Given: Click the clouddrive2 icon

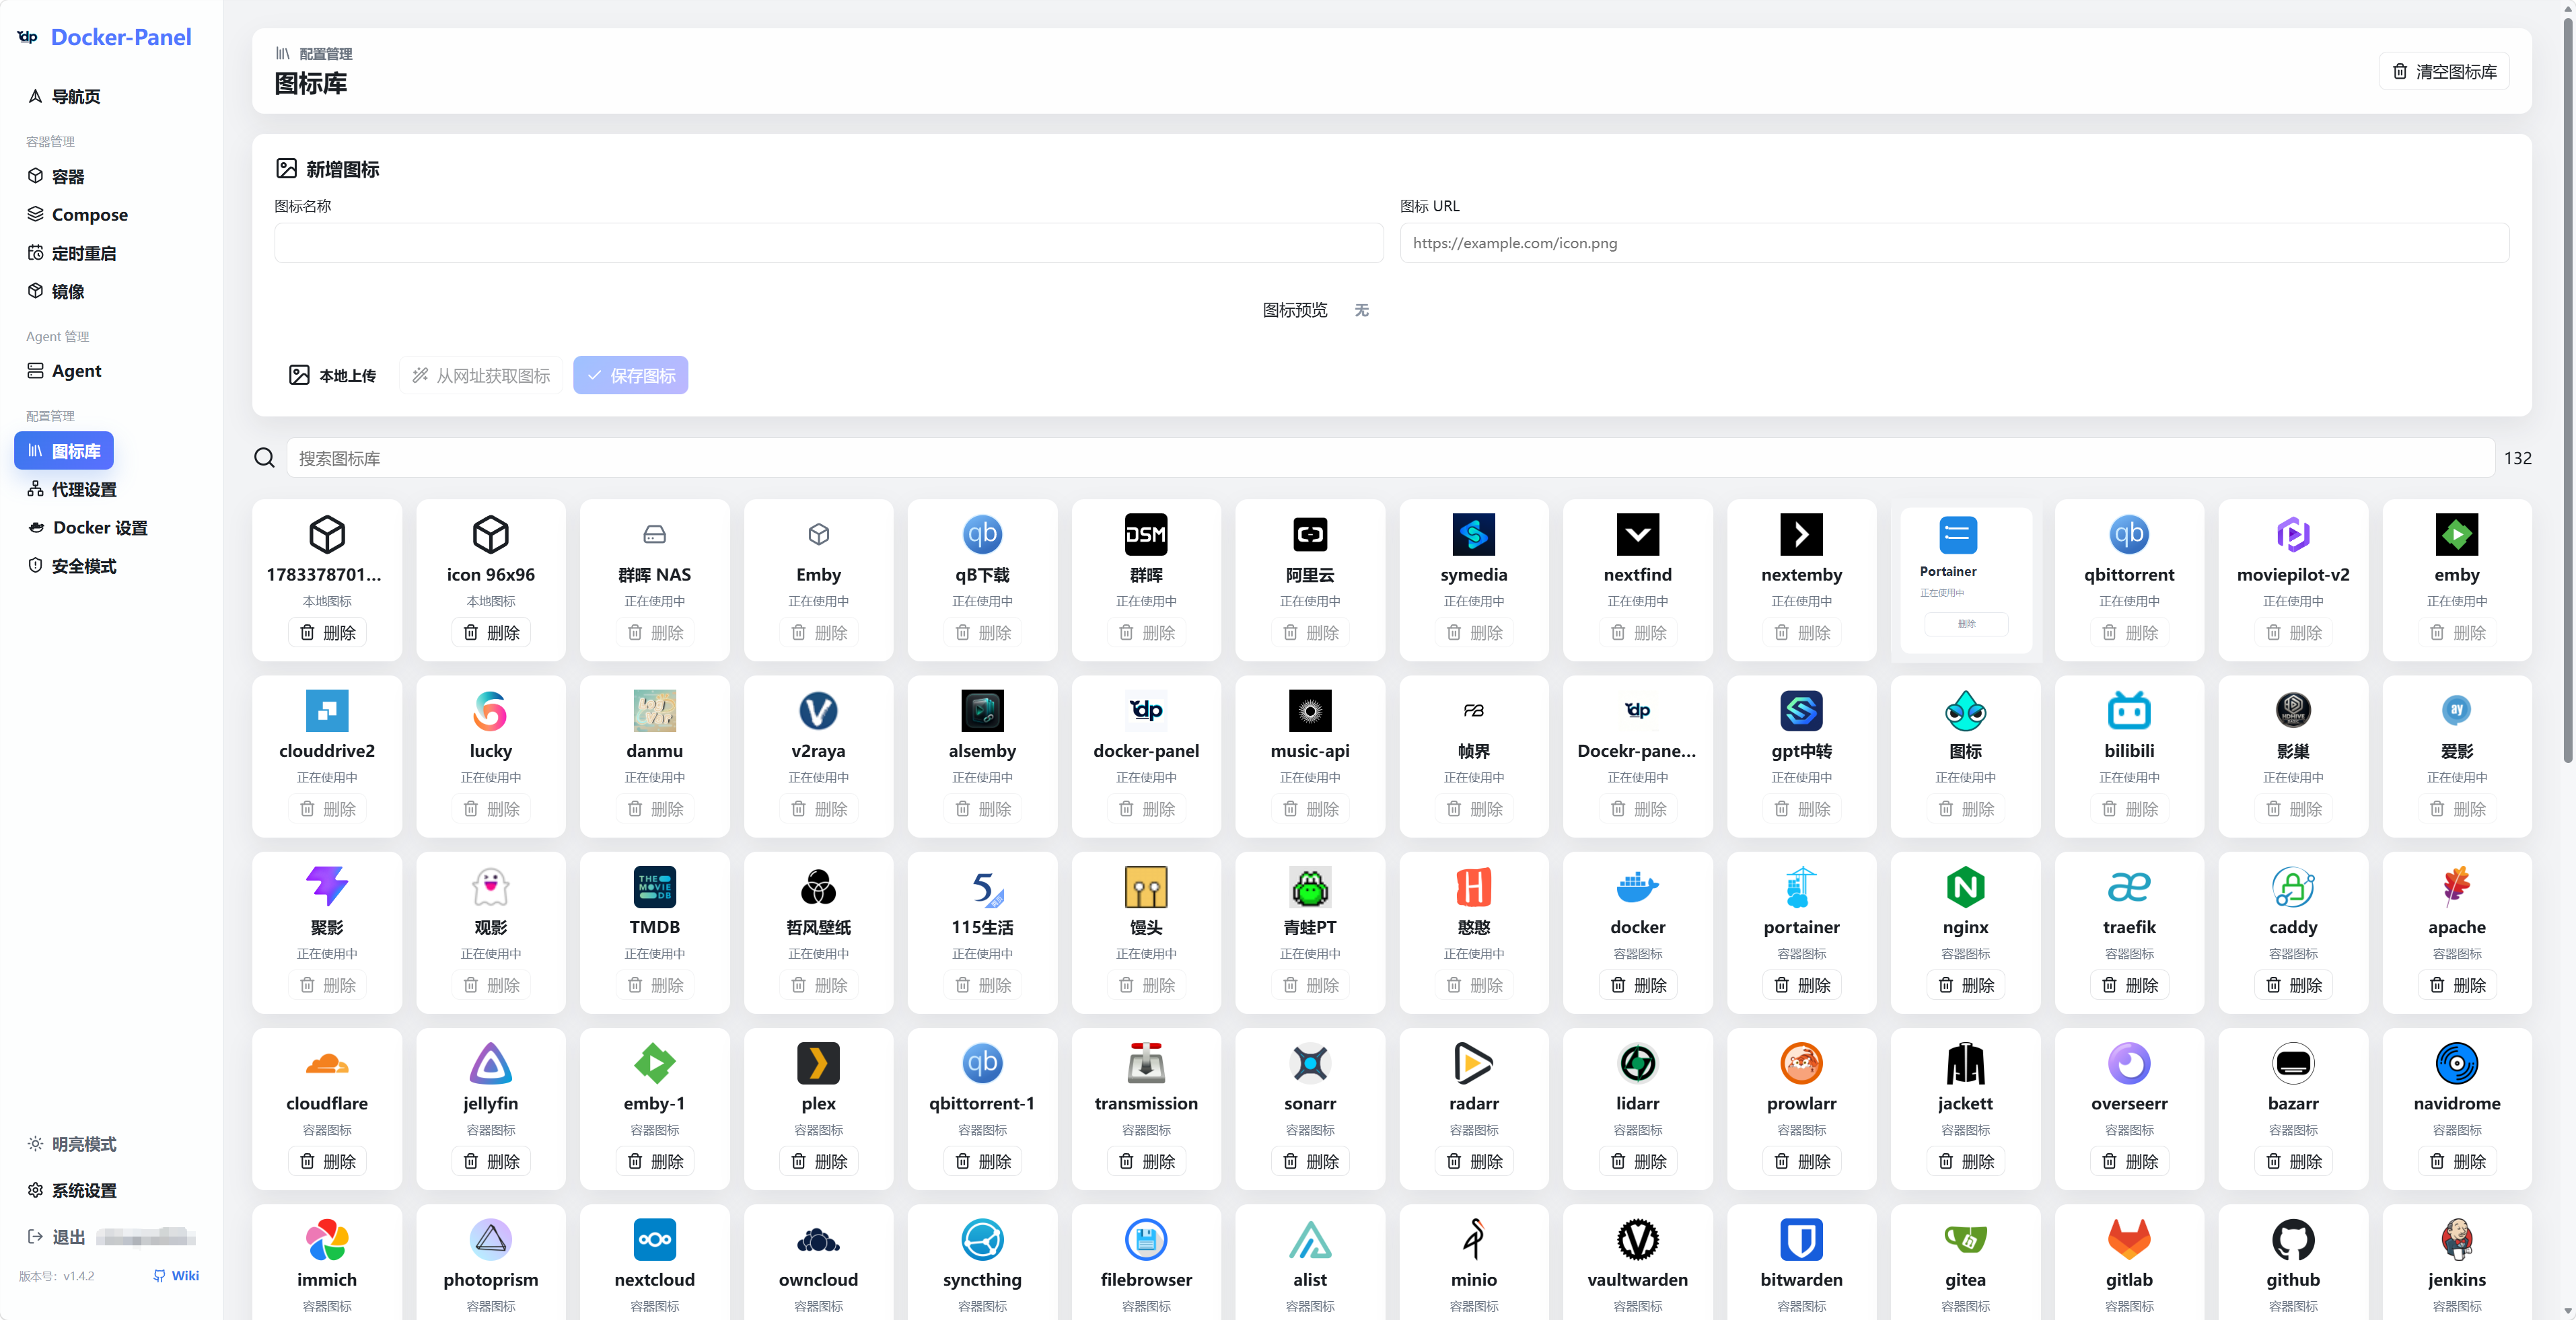Looking at the screenshot, I should coord(327,710).
